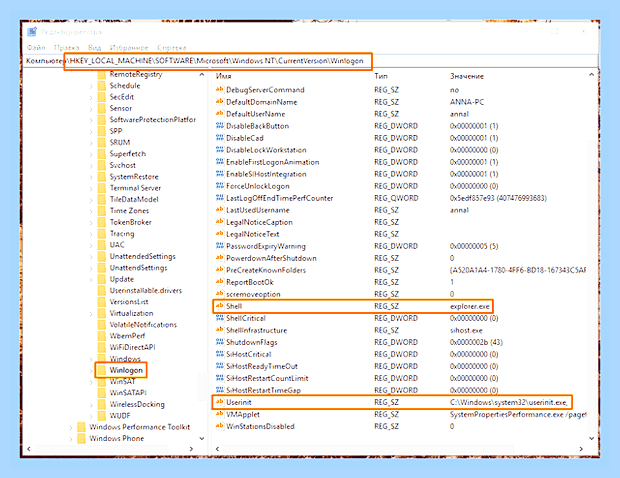Click the PasswordExpiryWarning DWORD icon
Image resolution: width=620 pixels, height=478 pixels.
click(219, 246)
